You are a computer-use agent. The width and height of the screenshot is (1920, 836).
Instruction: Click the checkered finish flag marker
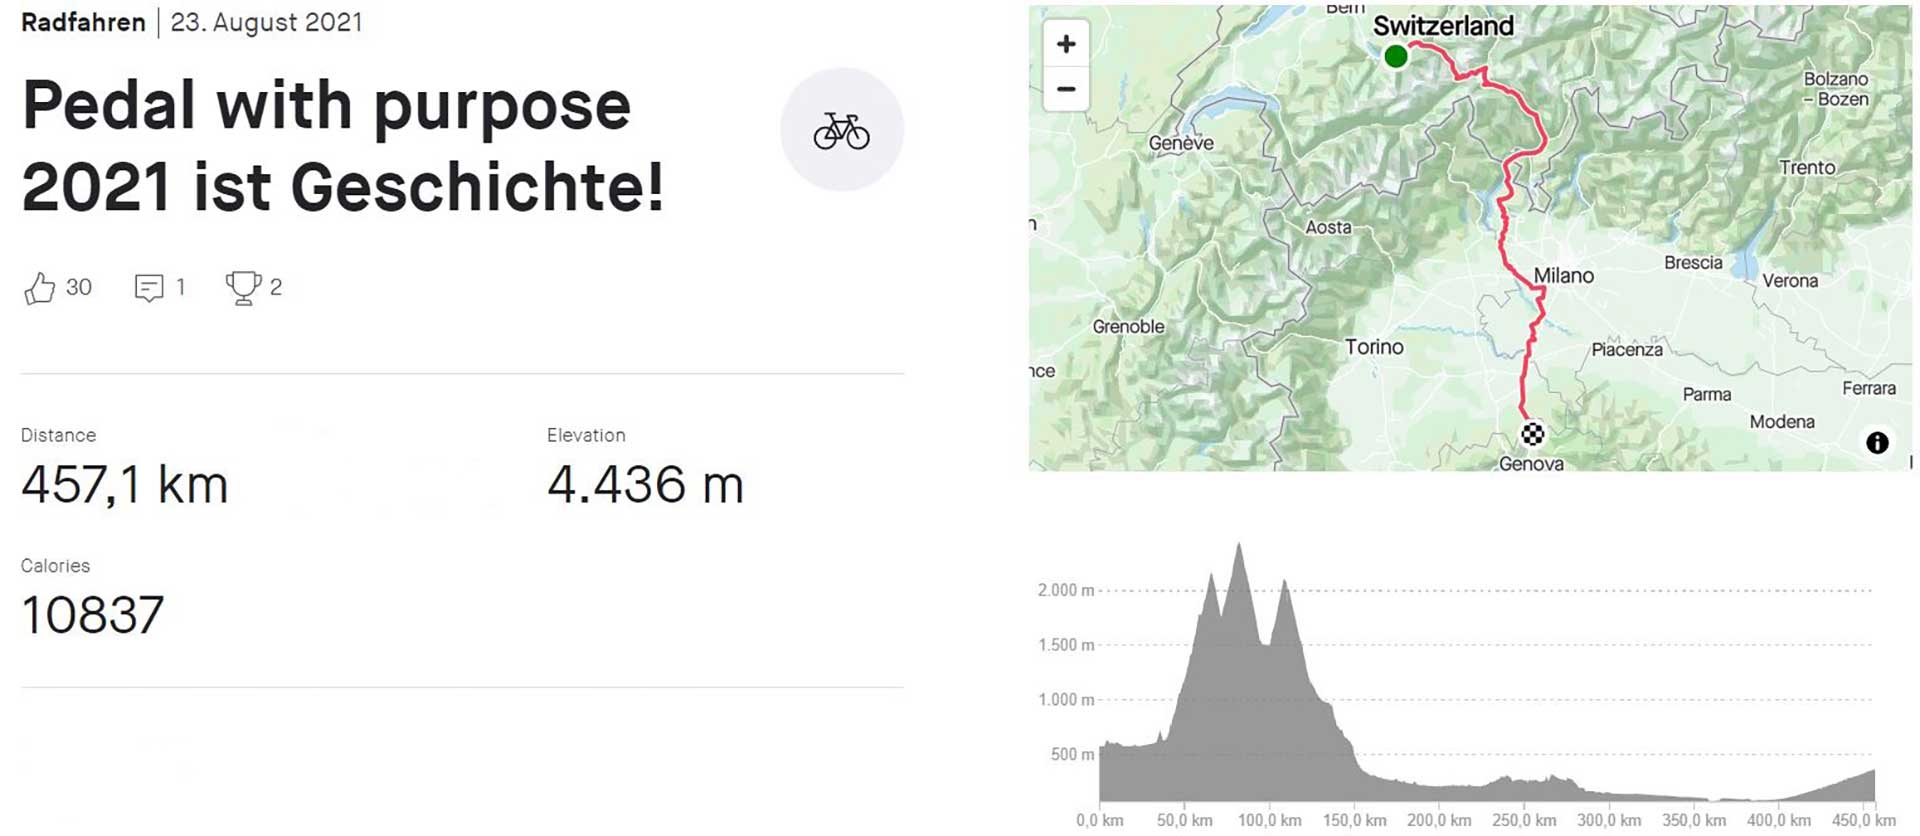[1532, 434]
